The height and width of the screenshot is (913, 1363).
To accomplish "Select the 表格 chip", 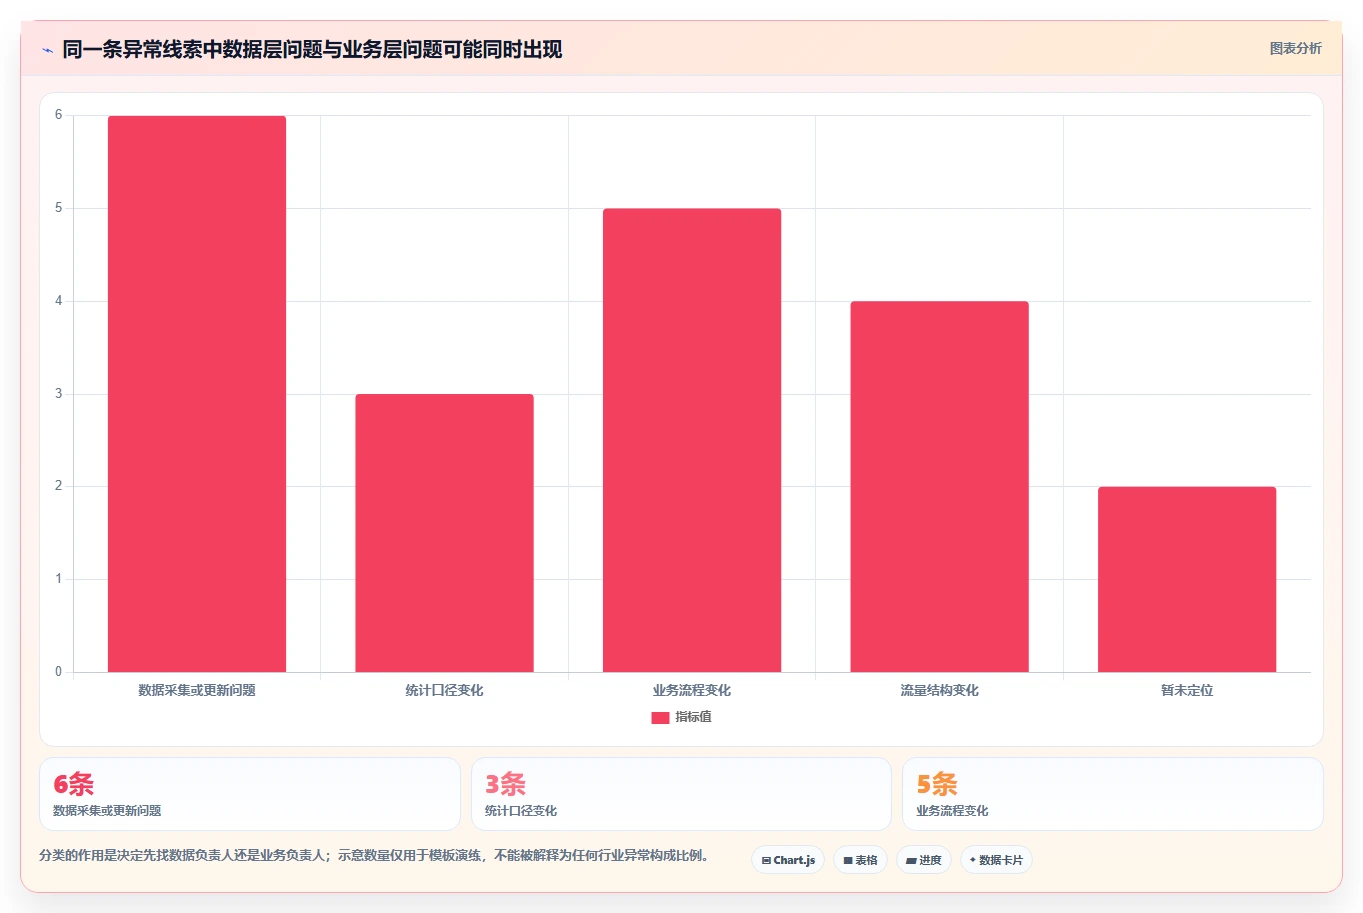I will 860,860.
